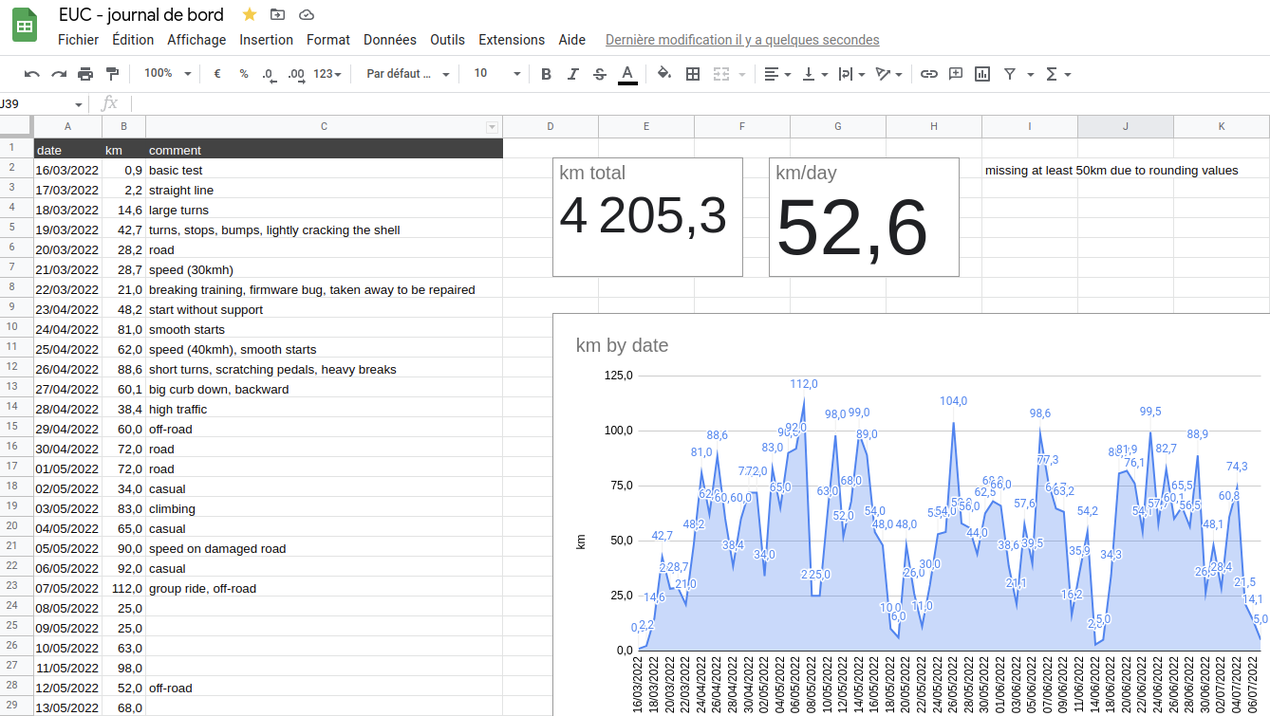1270x716 pixels.
Task: Open the font size 10 dropdown
Action: [x=497, y=74]
